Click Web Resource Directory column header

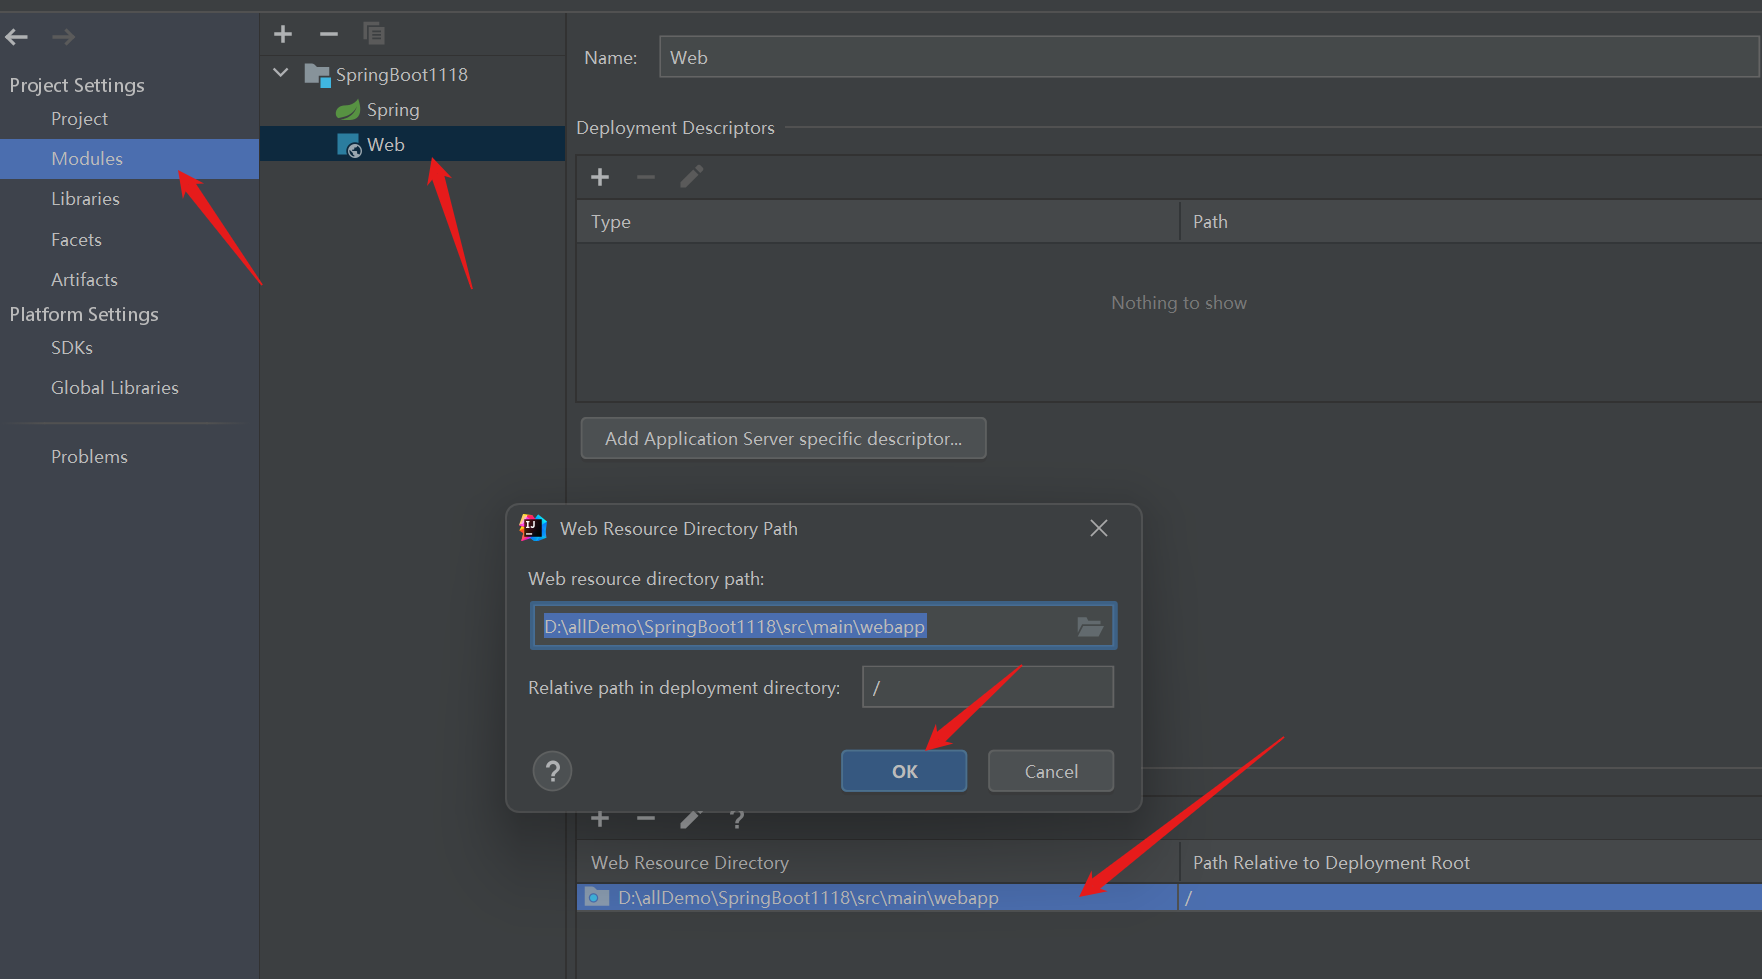878,863
